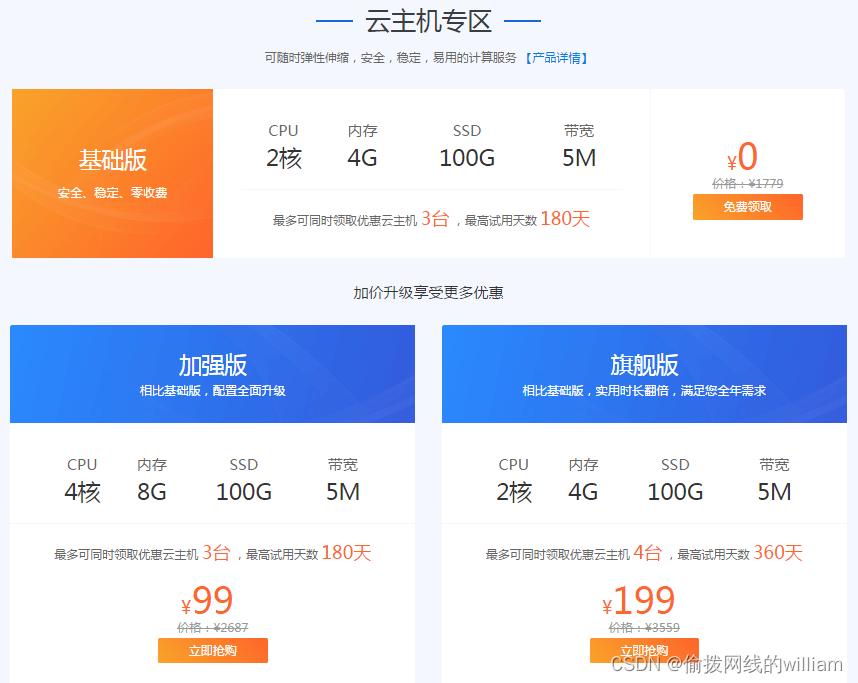Click the 180天 text in 基础版
Screen dimensions: 858x683
(x=565, y=219)
